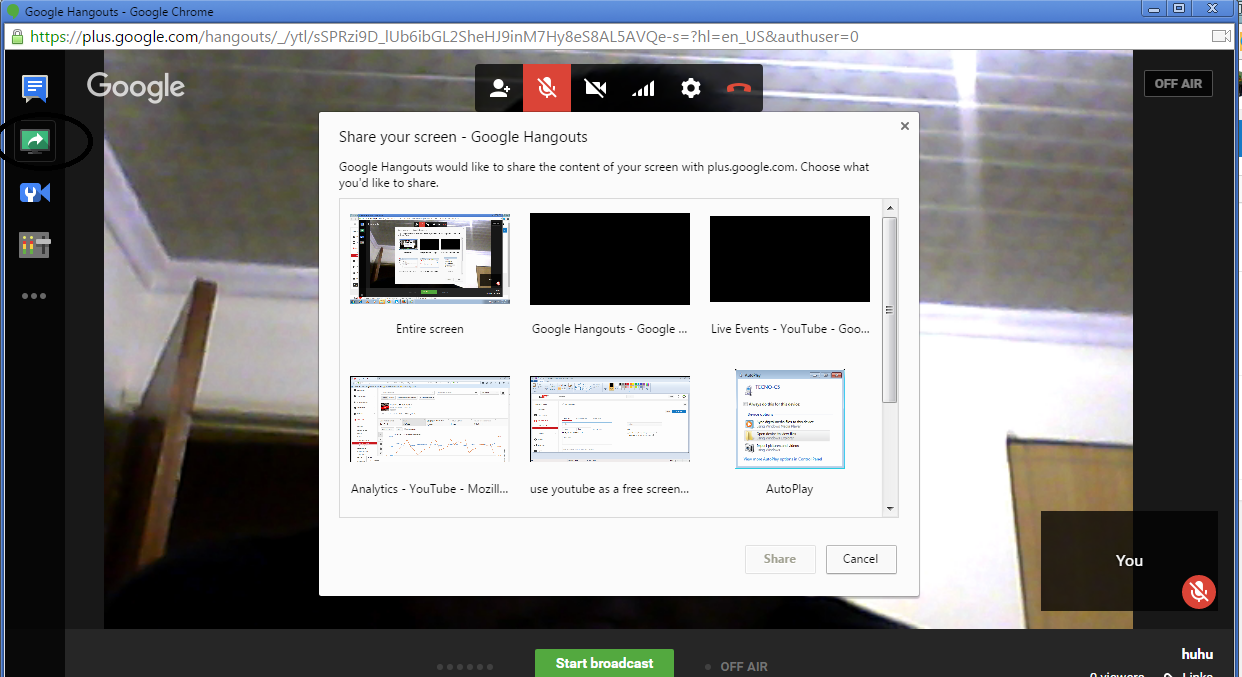Click the scroll up arrow in dialog list
This screenshot has height=677, width=1242.
pyautogui.click(x=890, y=207)
